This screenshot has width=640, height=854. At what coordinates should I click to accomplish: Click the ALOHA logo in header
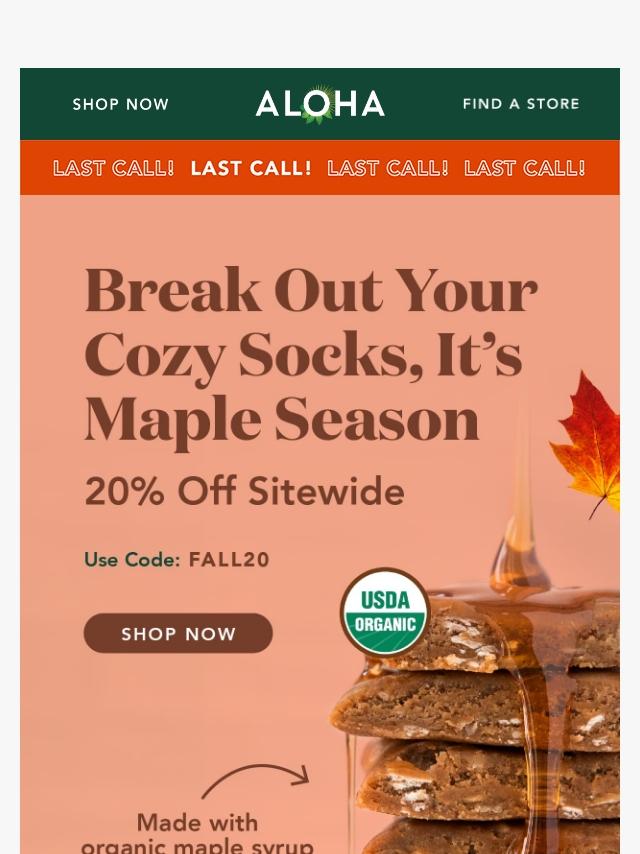coord(320,103)
